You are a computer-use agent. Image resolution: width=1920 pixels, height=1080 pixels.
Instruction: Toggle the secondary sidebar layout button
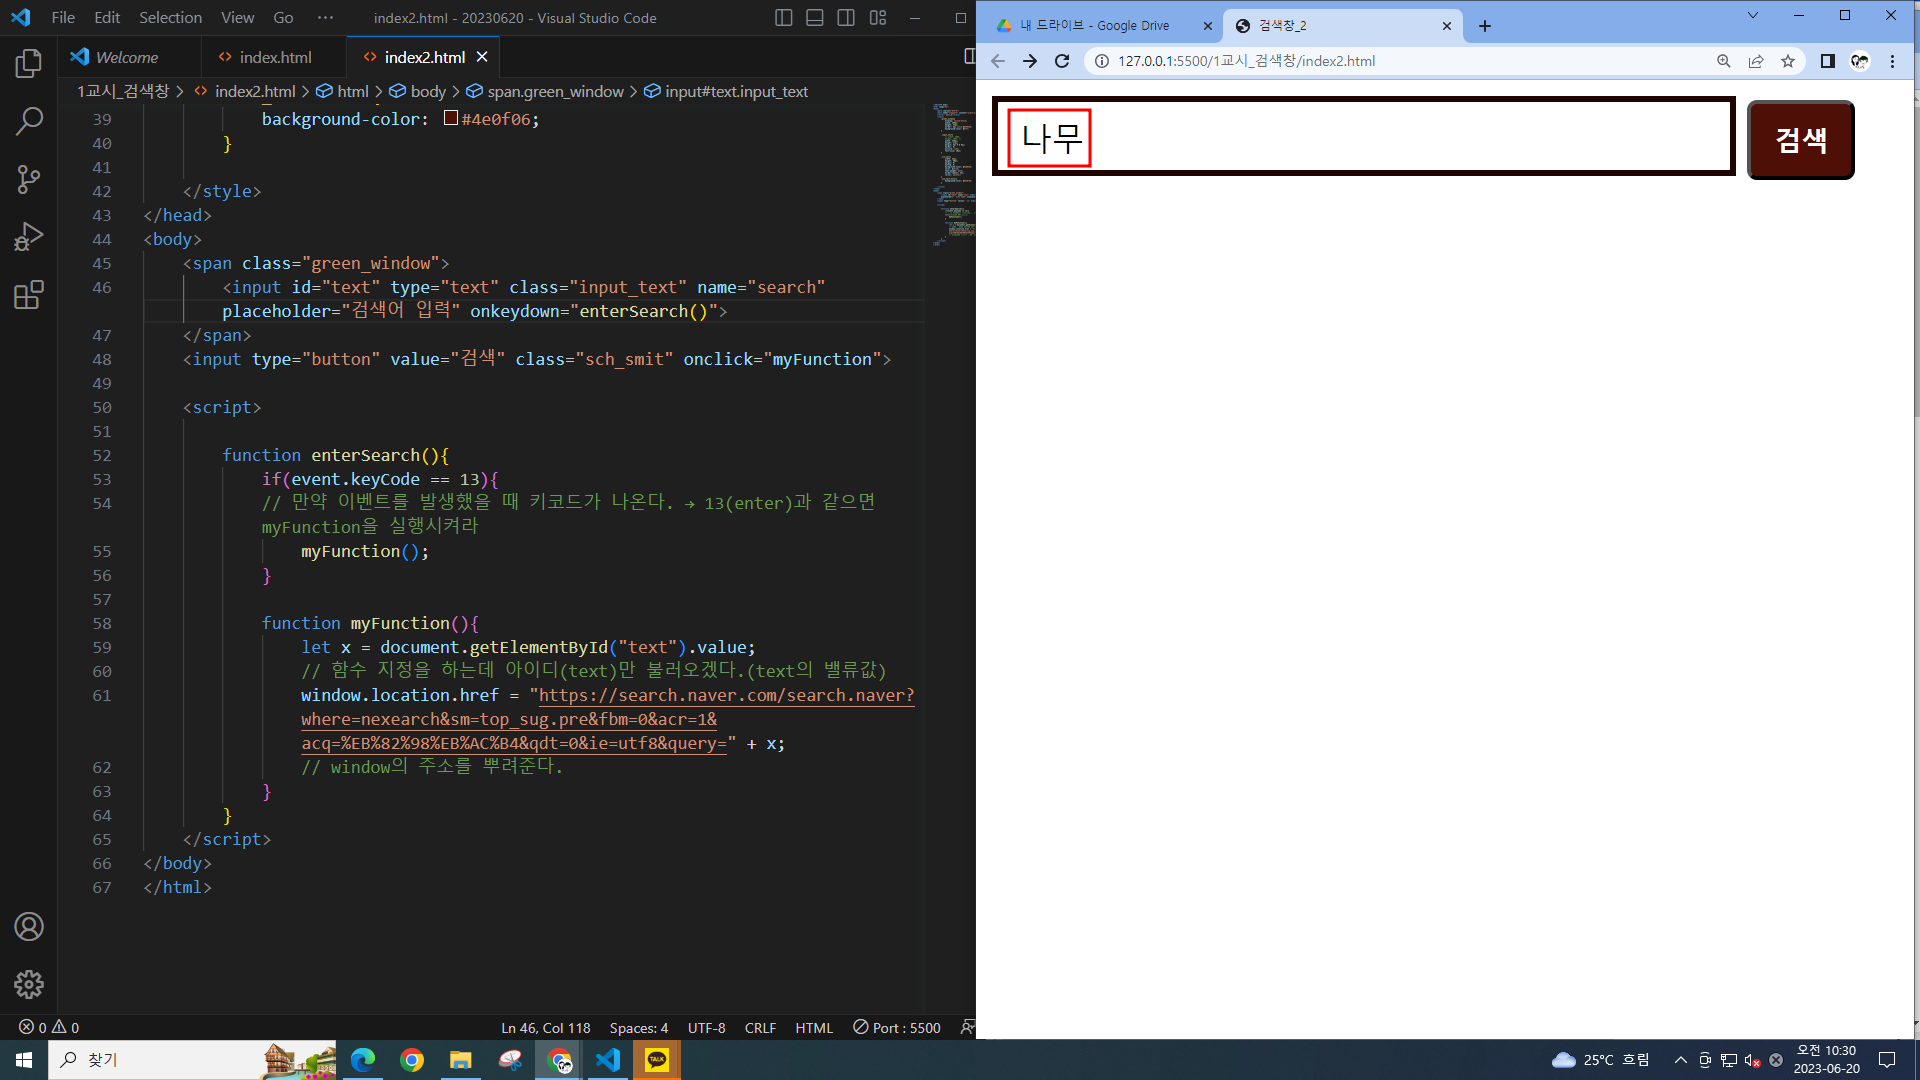pos(846,18)
